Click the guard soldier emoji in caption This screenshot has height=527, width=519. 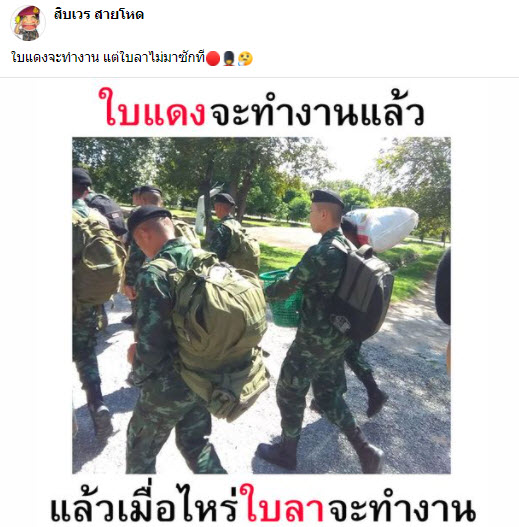[x=229, y=58]
